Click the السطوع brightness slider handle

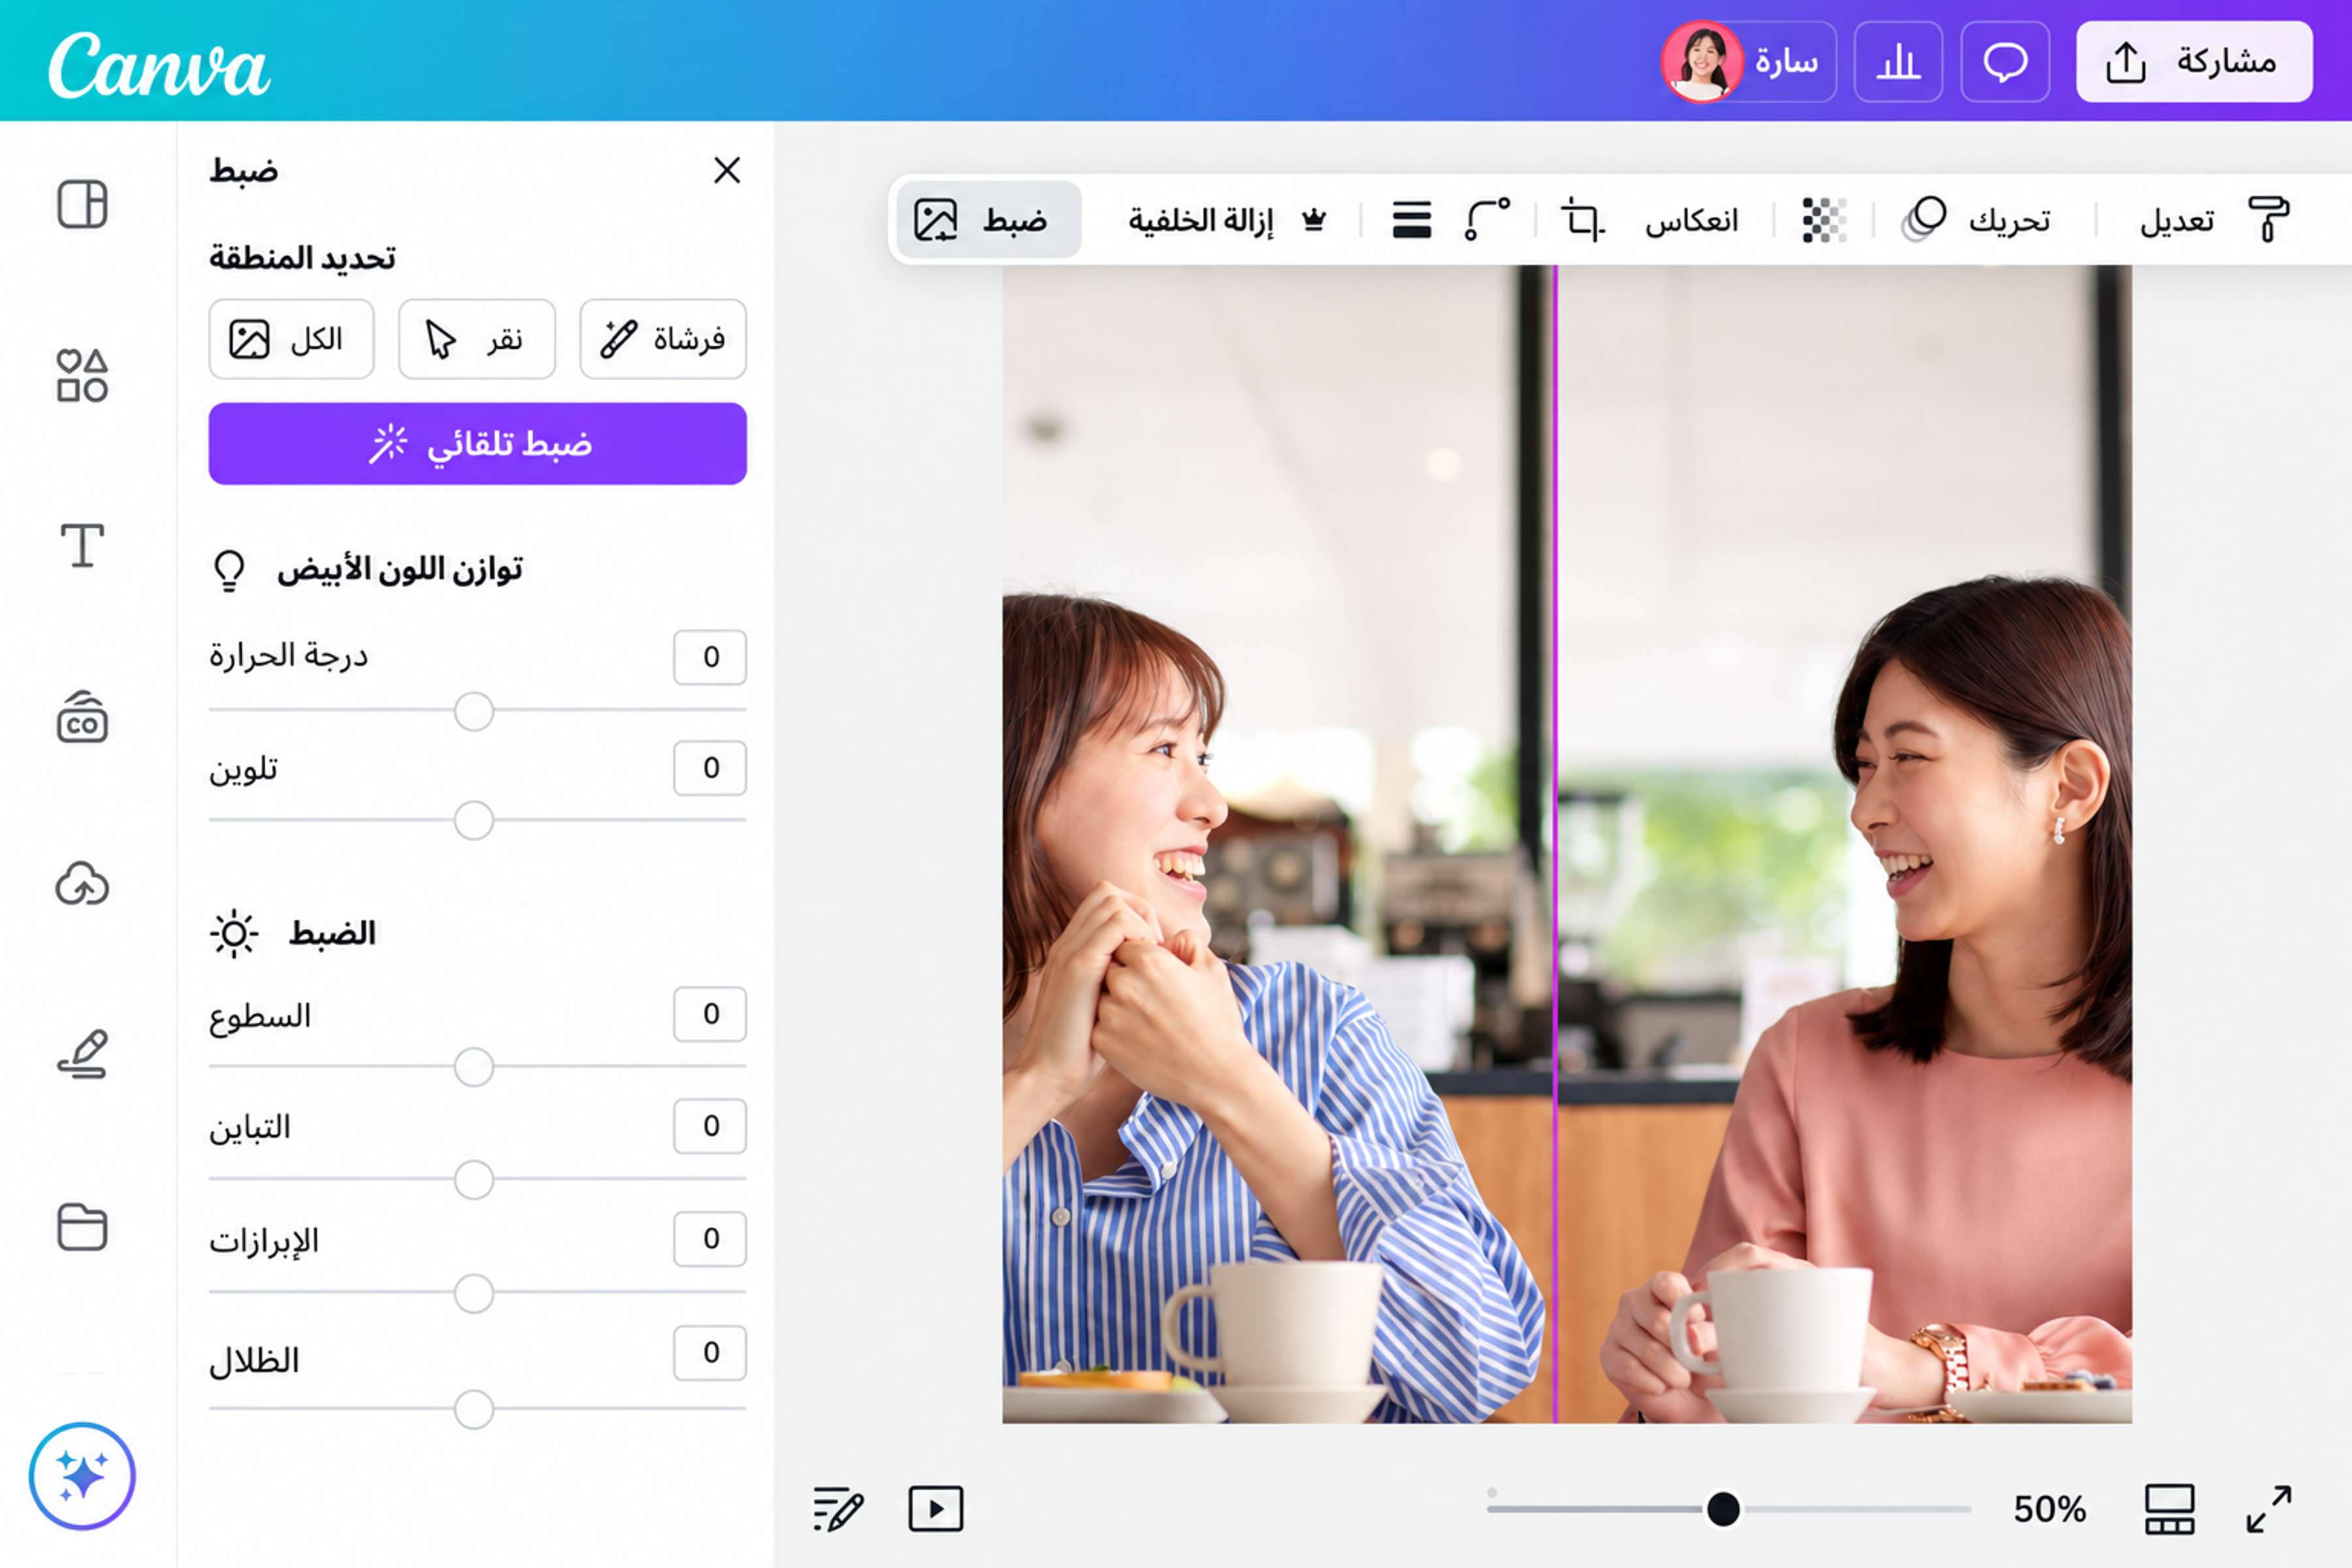(473, 1067)
